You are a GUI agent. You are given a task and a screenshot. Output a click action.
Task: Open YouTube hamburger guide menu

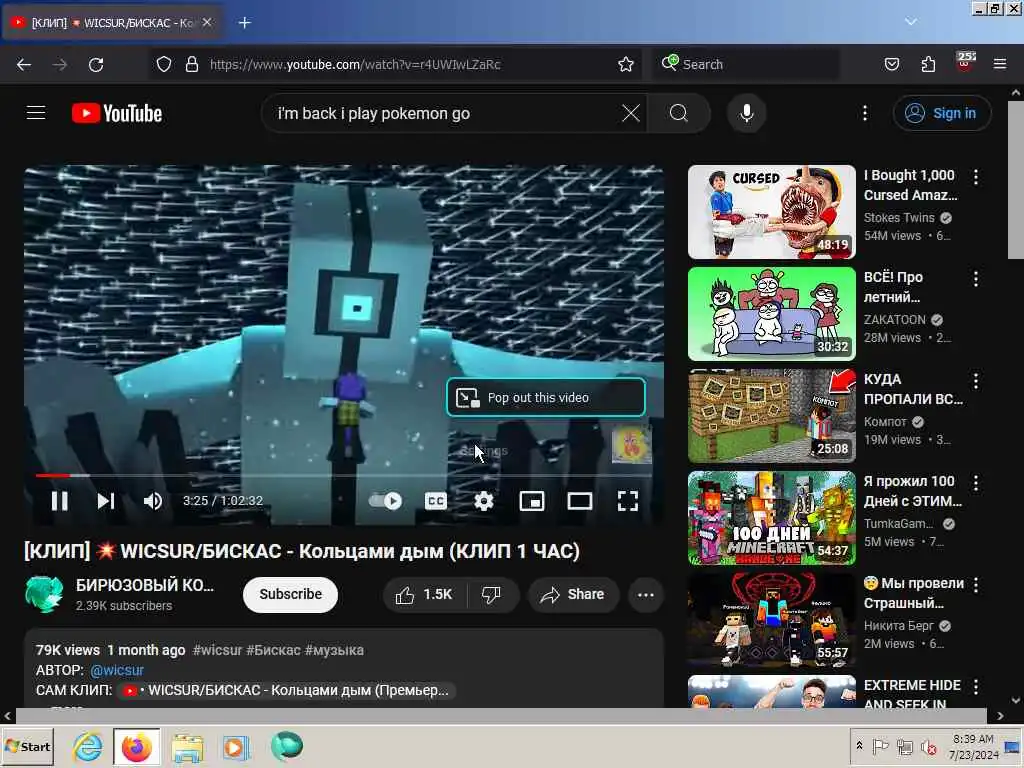36,113
